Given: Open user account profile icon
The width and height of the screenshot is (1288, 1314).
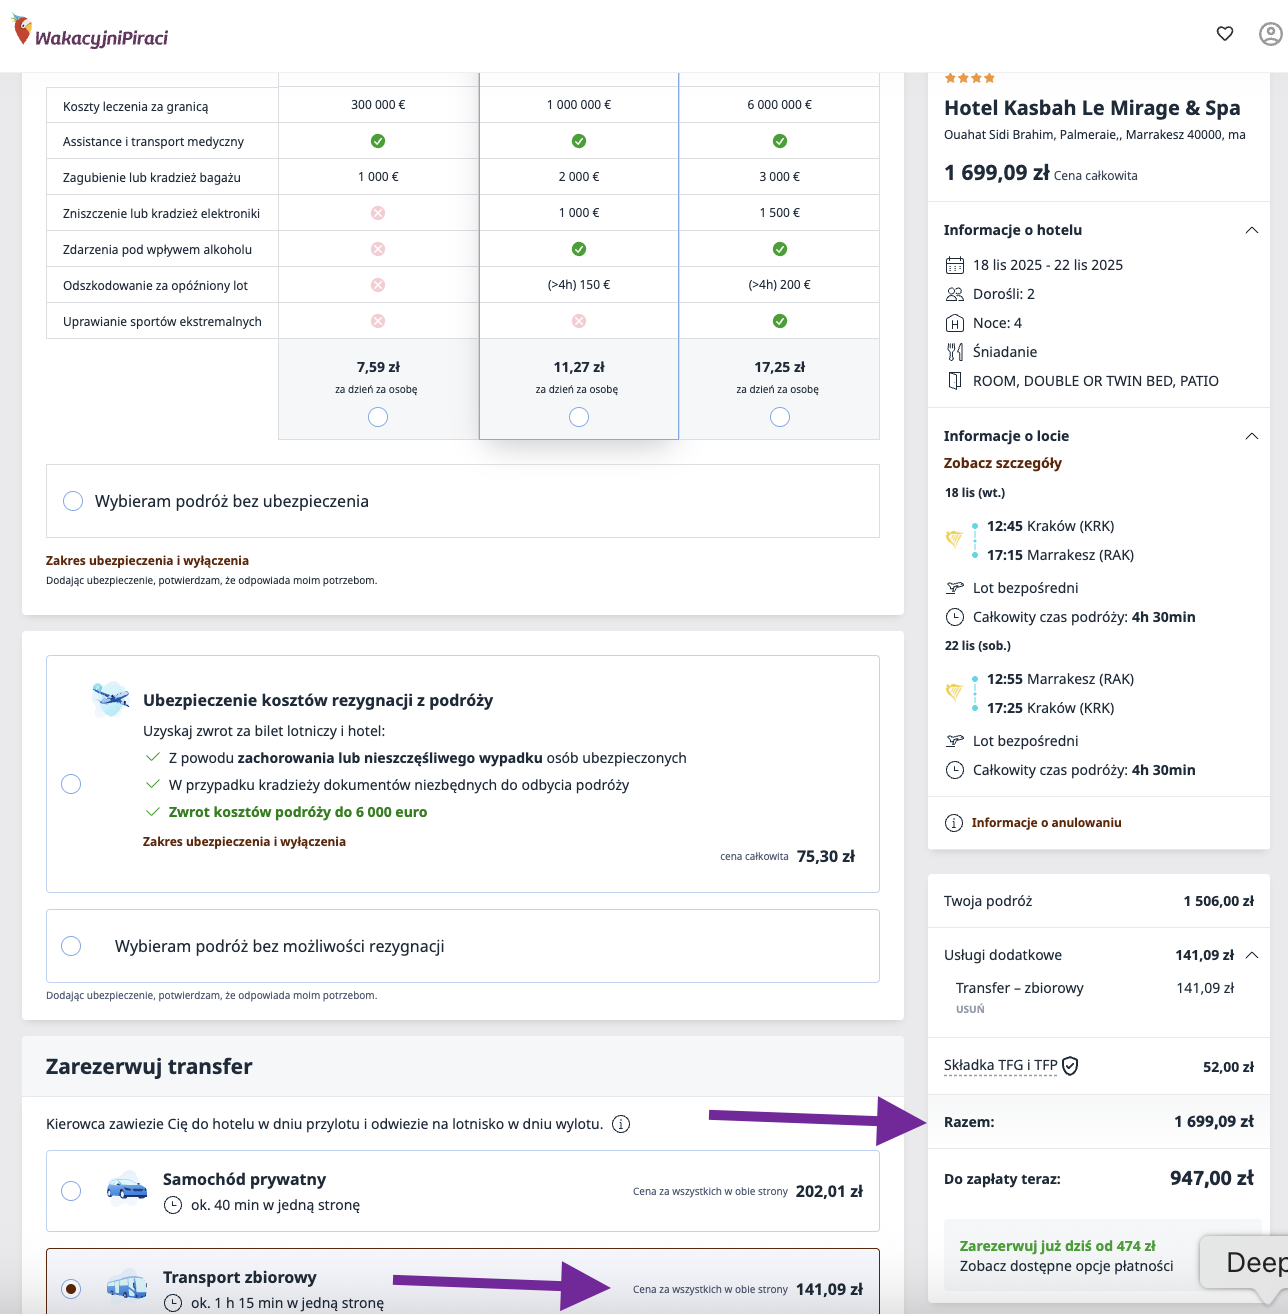Looking at the screenshot, I should [x=1270, y=34].
